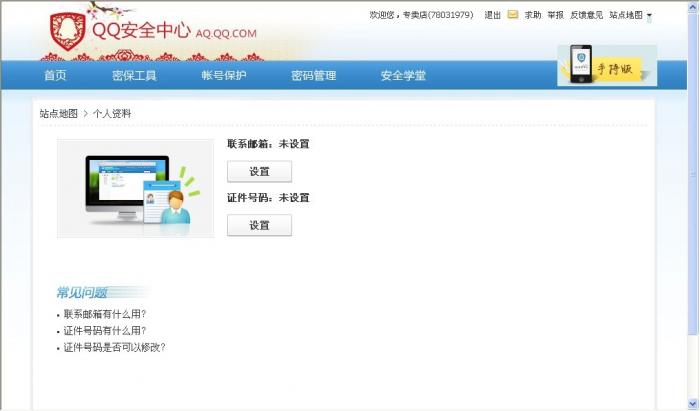Screen dimensions: 700x411
Task: Click the 求助 help link
Action: coord(533,15)
